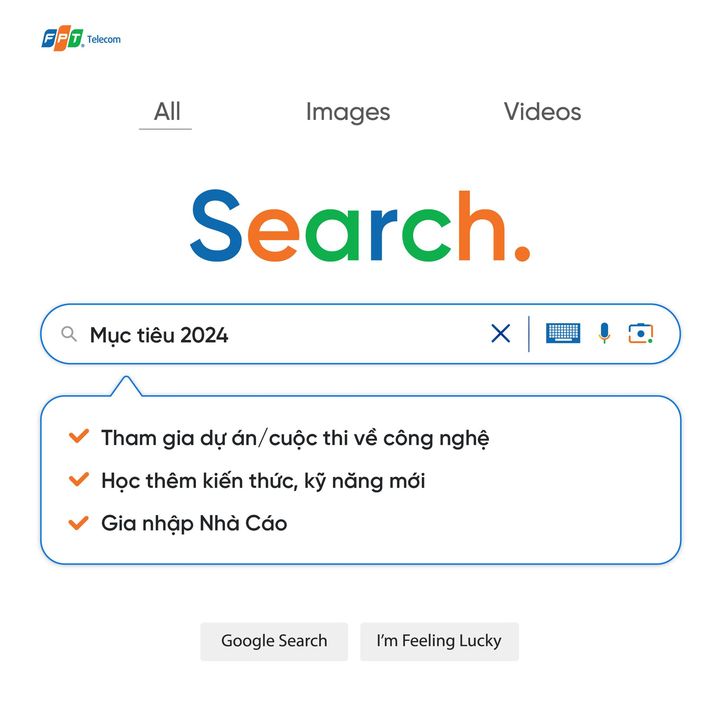Start voice search with microphone icon

tap(604, 333)
